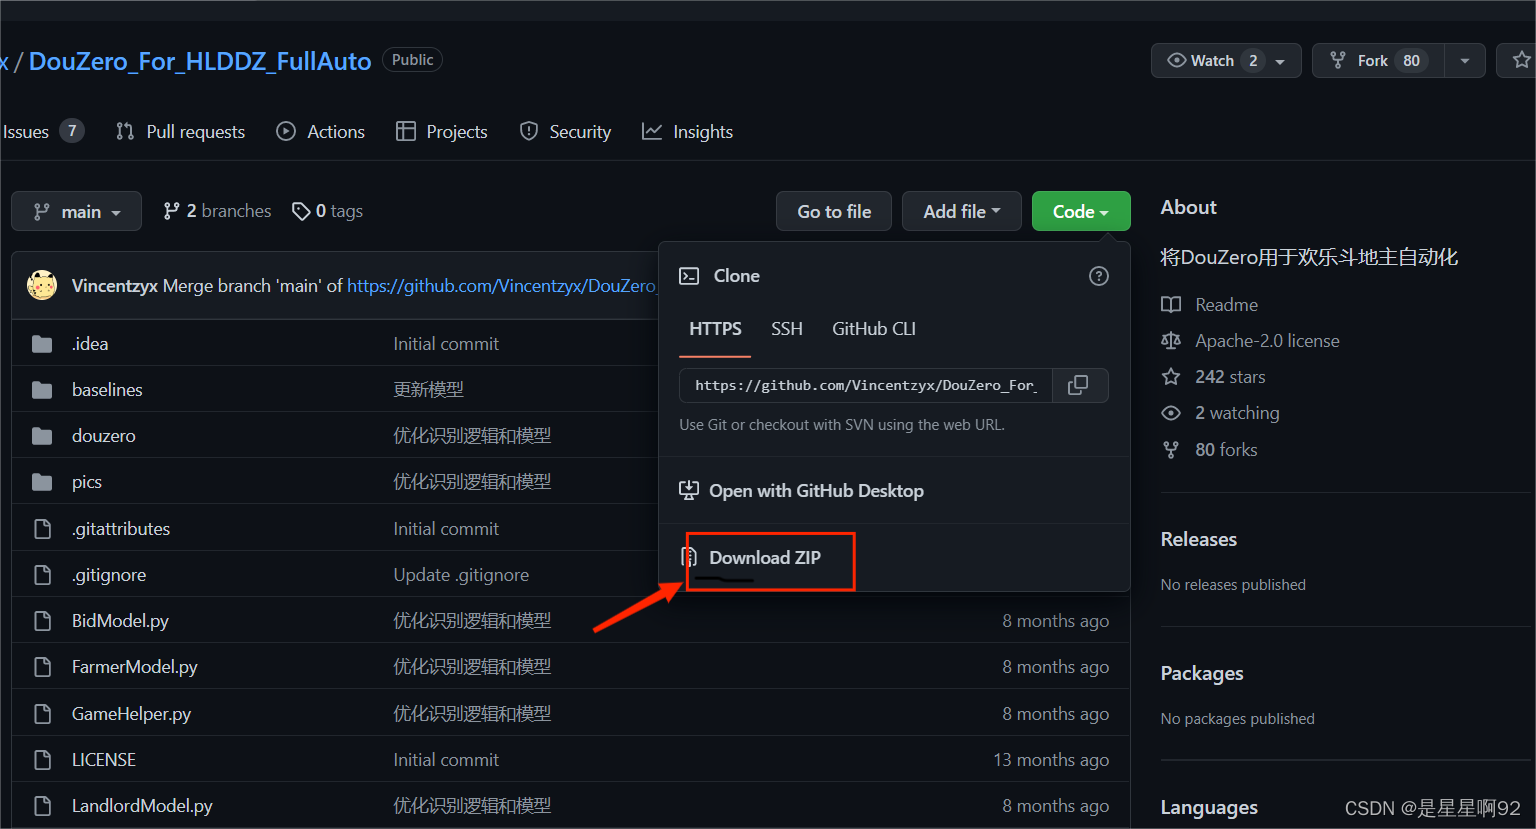The width and height of the screenshot is (1536, 829).
Task: View the 0 tags link
Action: [327, 211]
